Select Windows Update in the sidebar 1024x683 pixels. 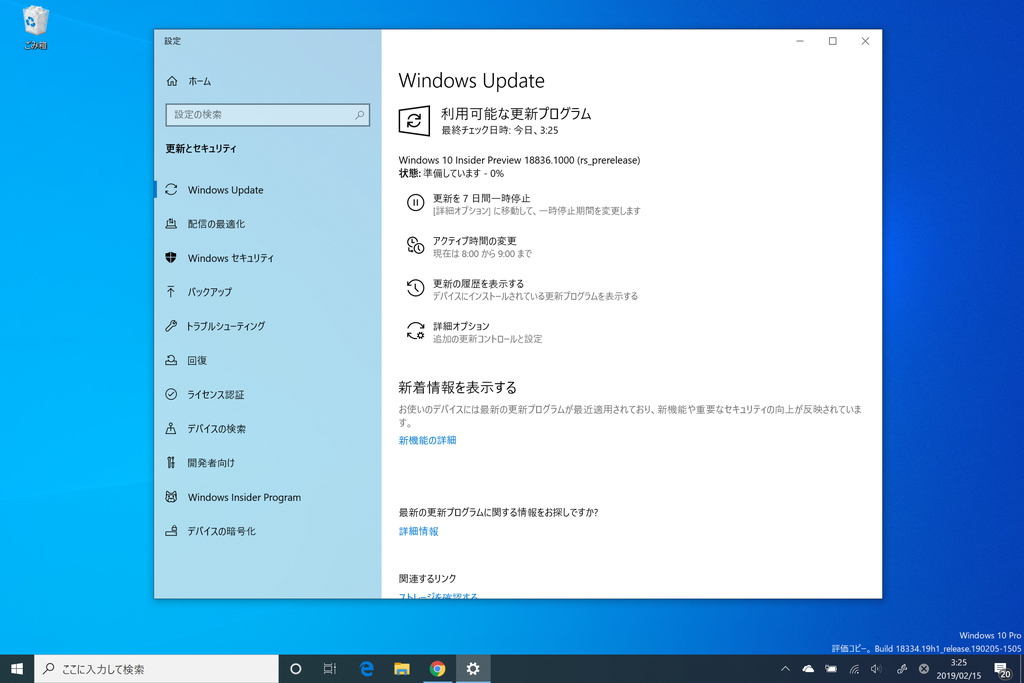pyautogui.click(x=225, y=190)
